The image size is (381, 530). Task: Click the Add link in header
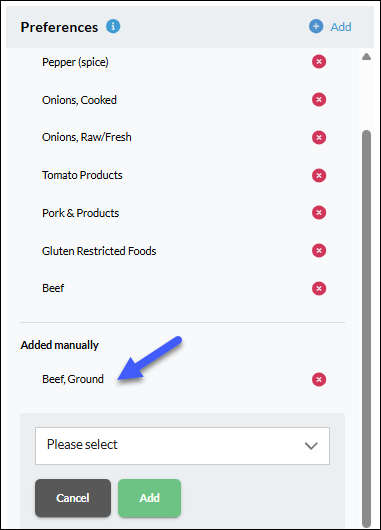341,27
